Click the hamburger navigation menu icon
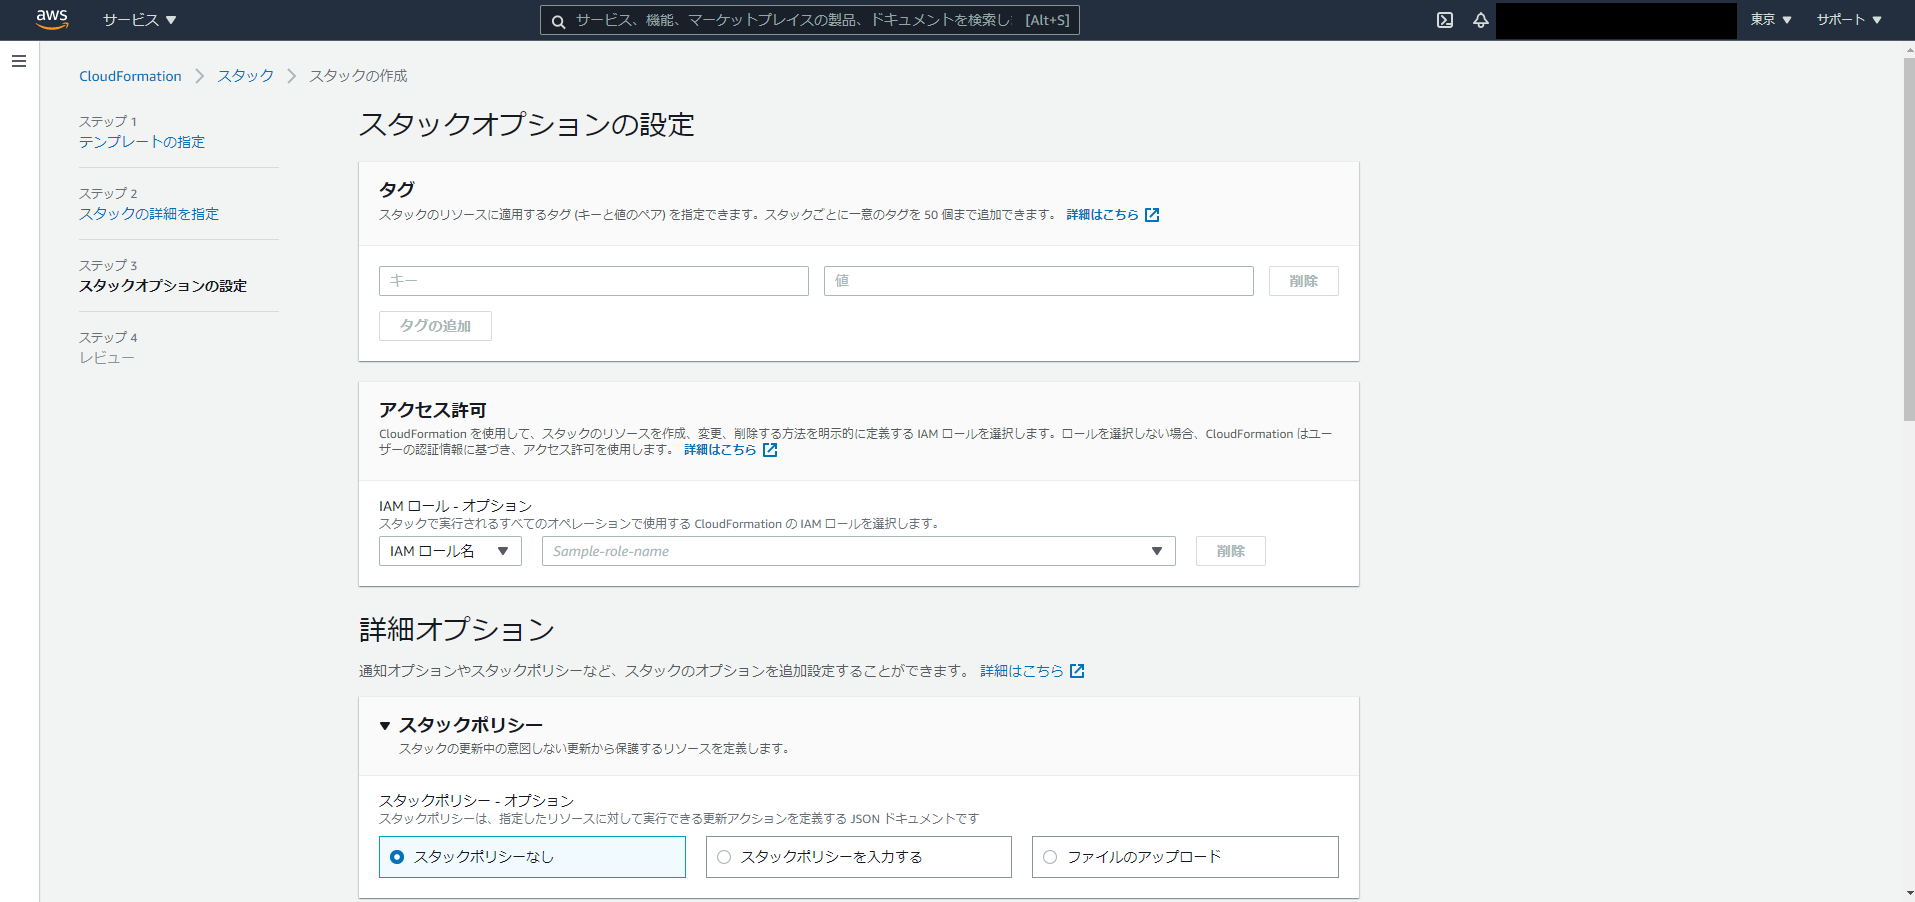The height and width of the screenshot is (902, 1915). (x=18, y=61)
